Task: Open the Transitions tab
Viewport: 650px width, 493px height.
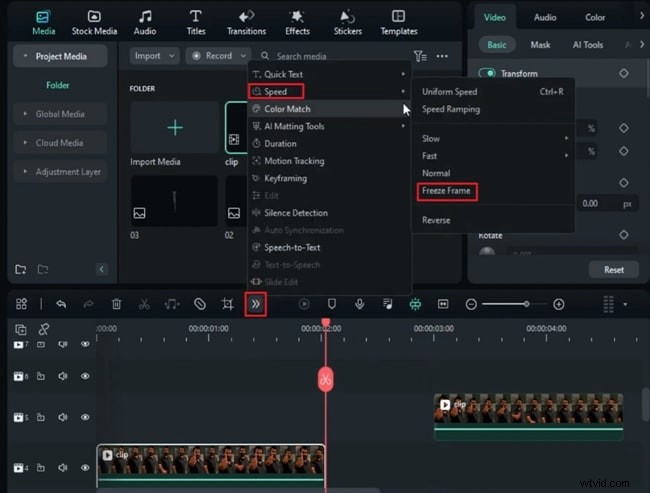Action: pyautogui.click(x=246, y=23)
